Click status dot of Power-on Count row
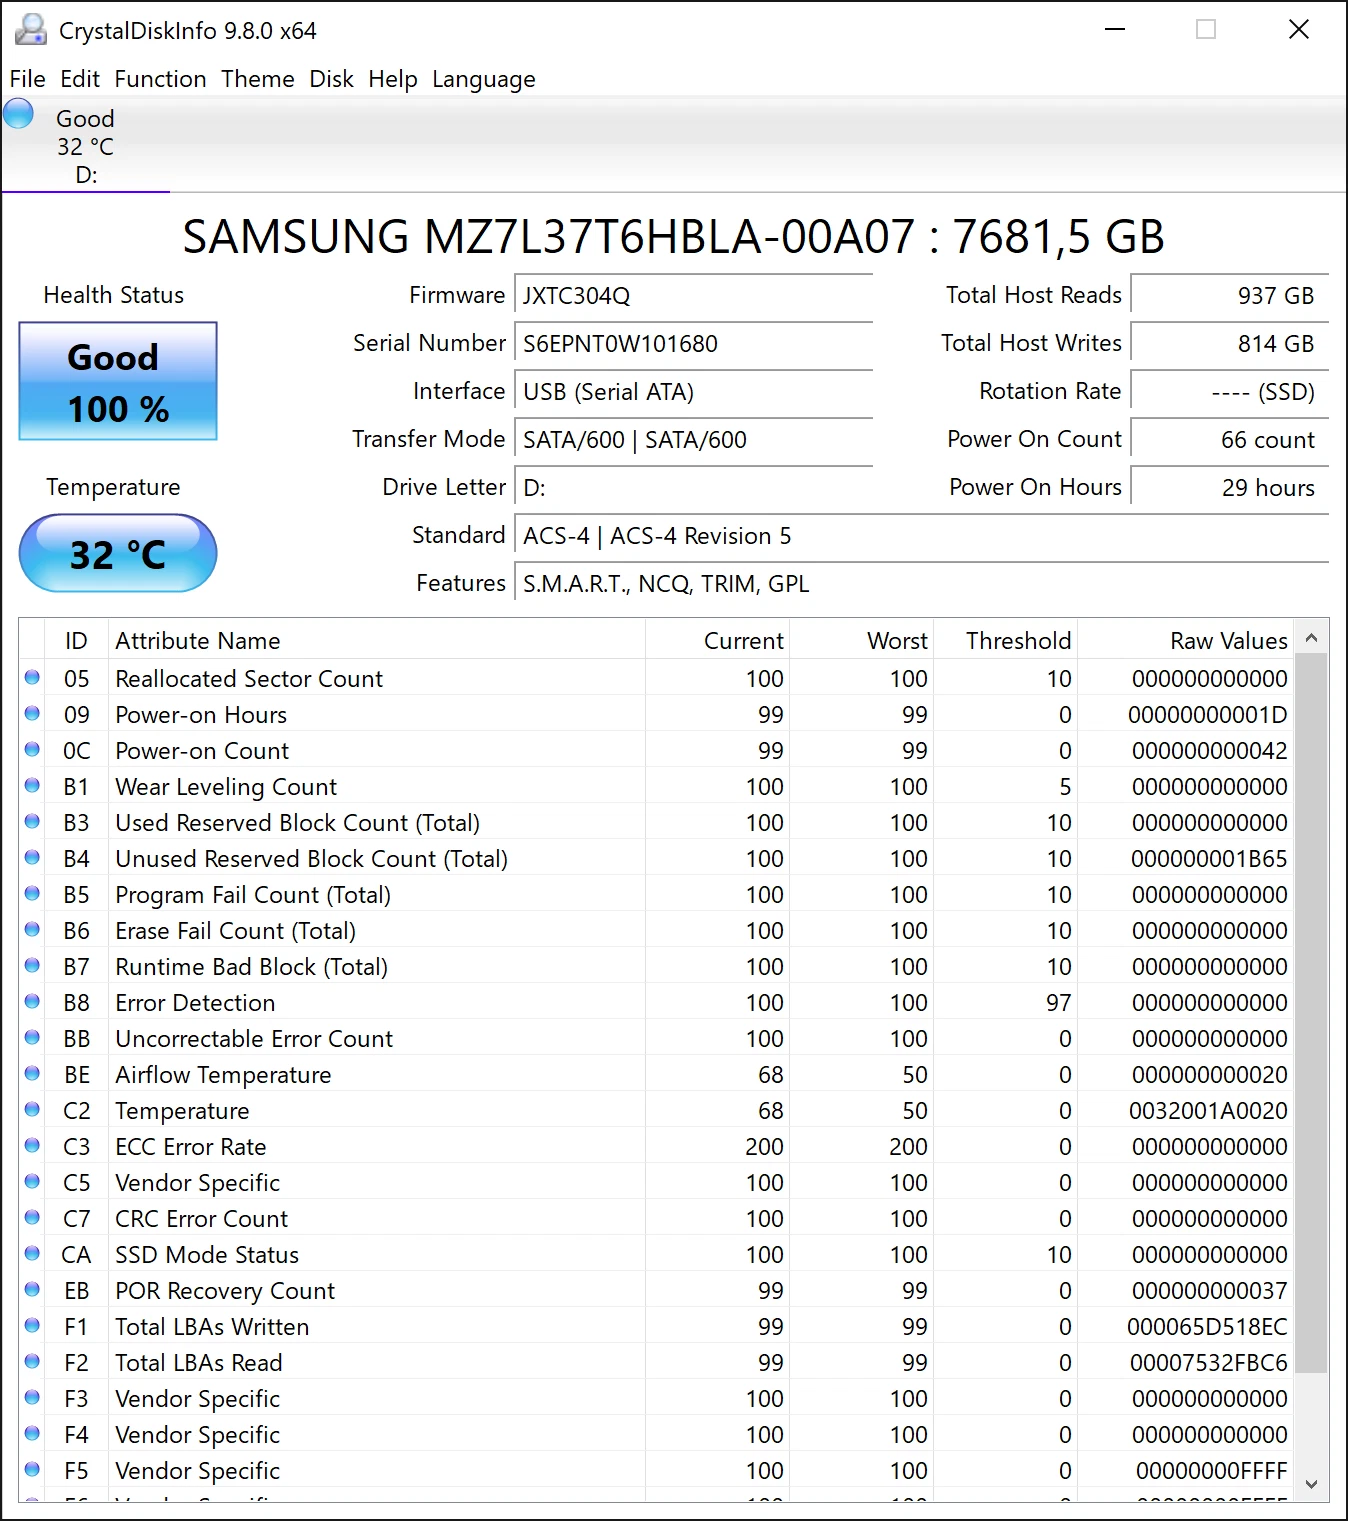 click(x=32, y=749)
